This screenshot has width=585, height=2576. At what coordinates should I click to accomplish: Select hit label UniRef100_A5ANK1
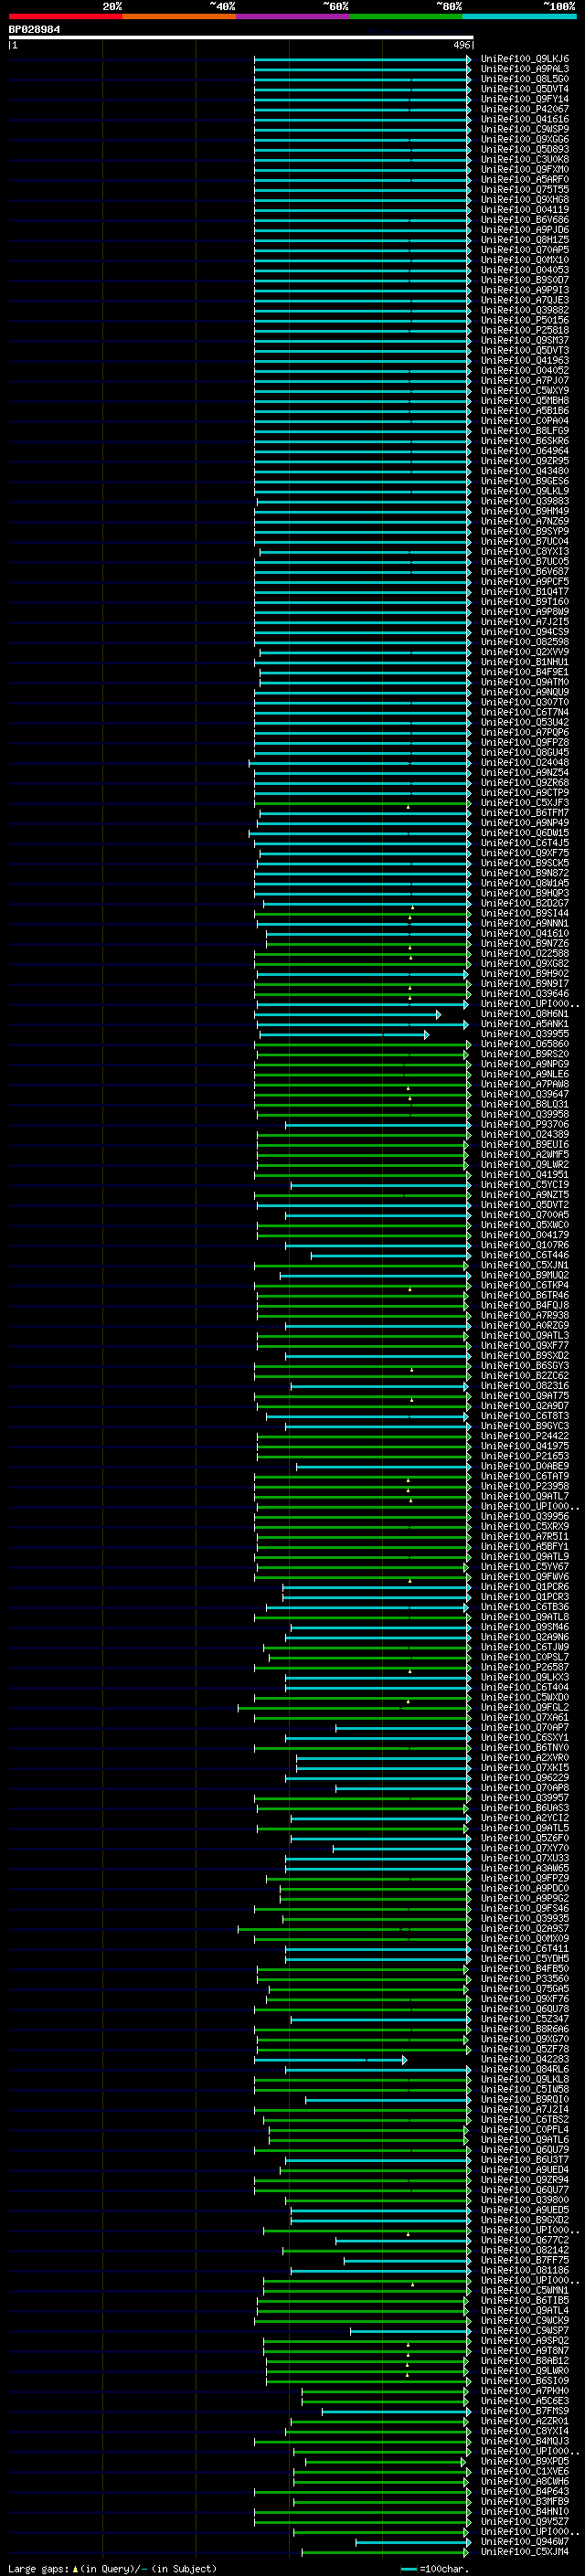tap(525, 1024)
